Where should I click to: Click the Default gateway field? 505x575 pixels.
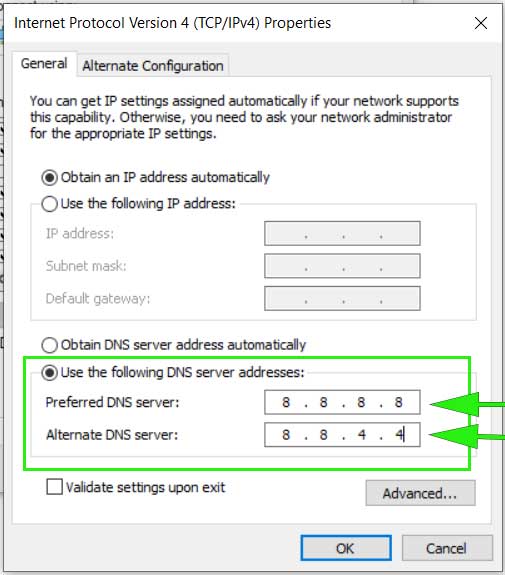(x=342, y=298)
